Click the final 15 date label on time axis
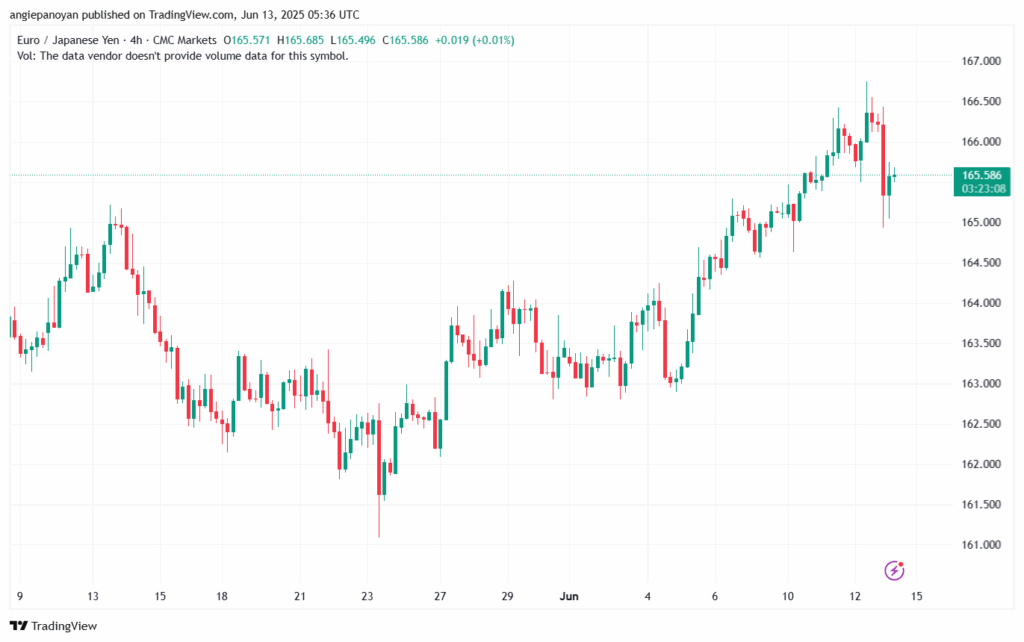The width and height of the screenshot is (1024, 642). click(916, 596)
